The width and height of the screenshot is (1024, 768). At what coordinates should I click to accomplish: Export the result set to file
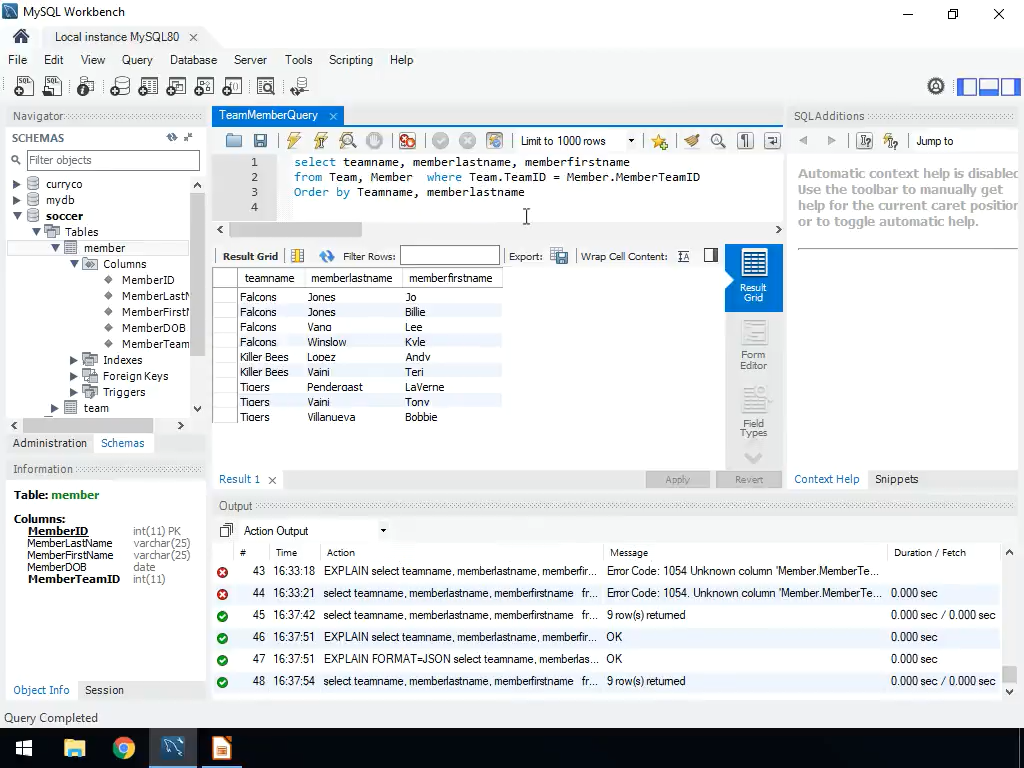[559, 256]
